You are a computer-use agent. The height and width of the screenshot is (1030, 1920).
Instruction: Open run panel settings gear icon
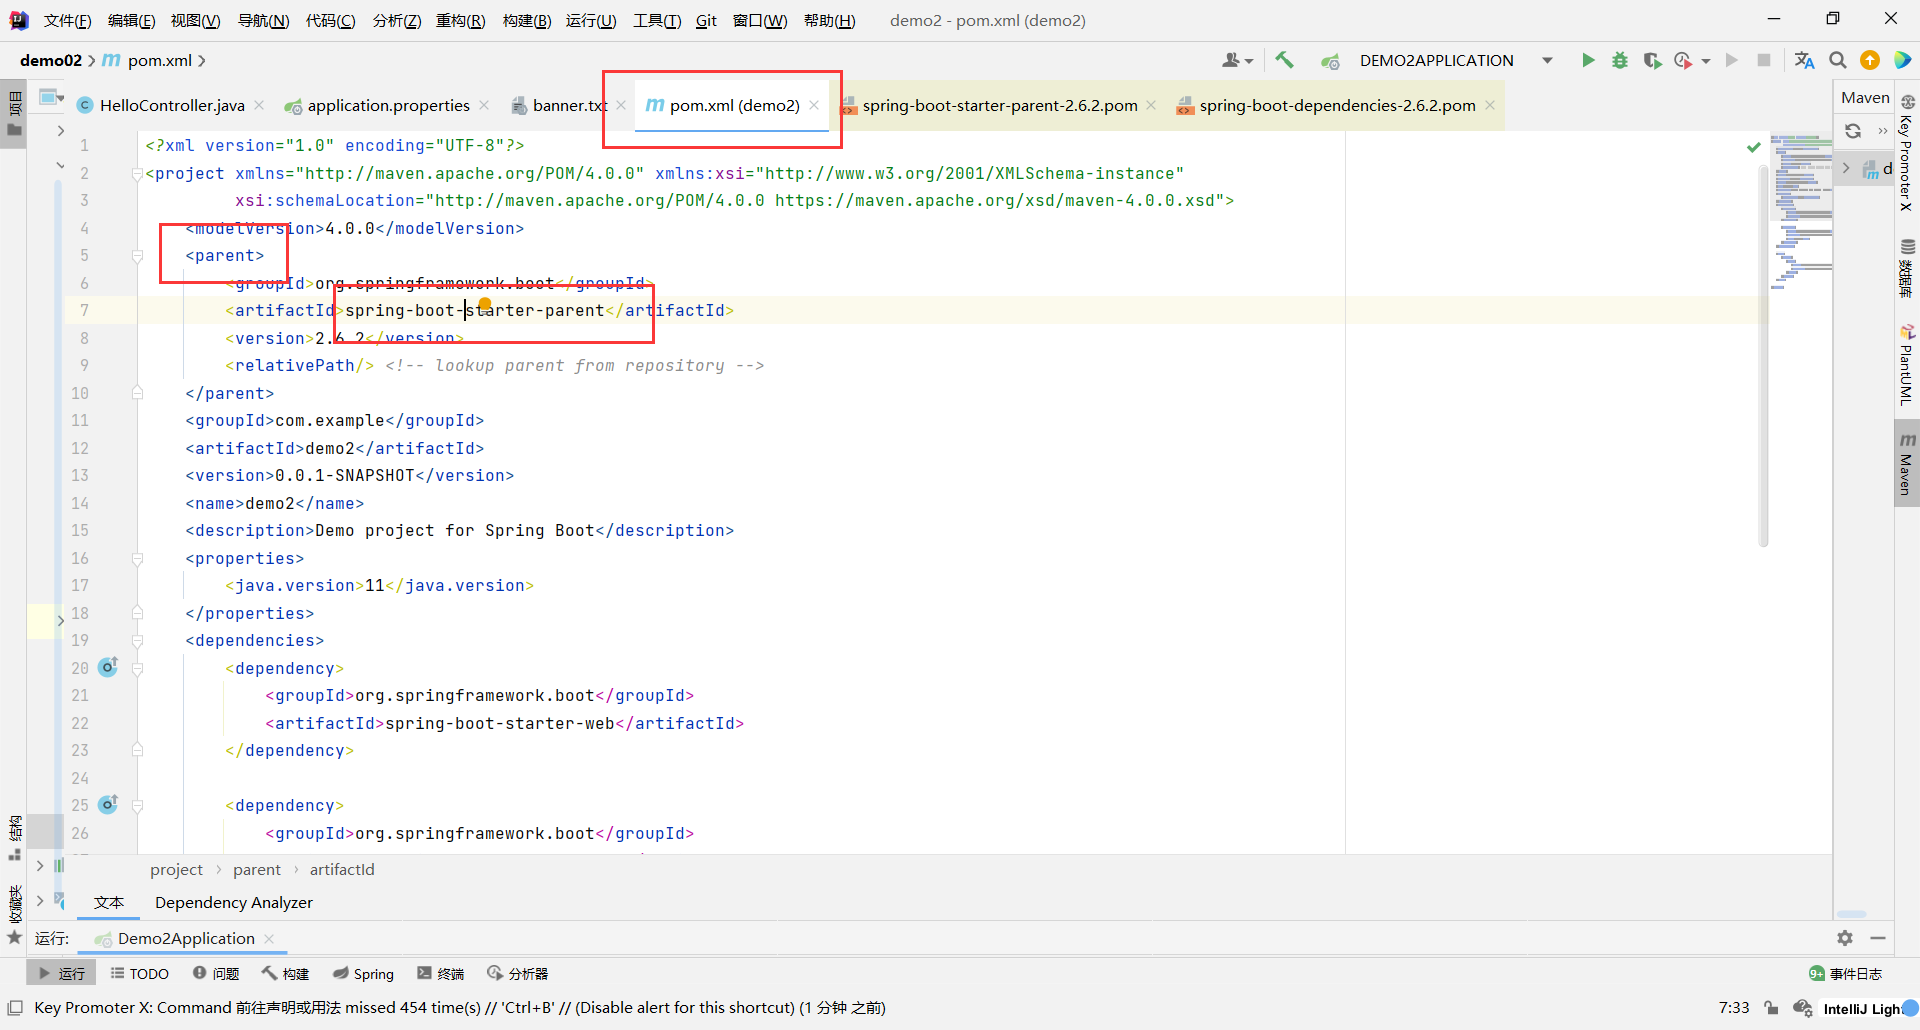coord(1845,938)
